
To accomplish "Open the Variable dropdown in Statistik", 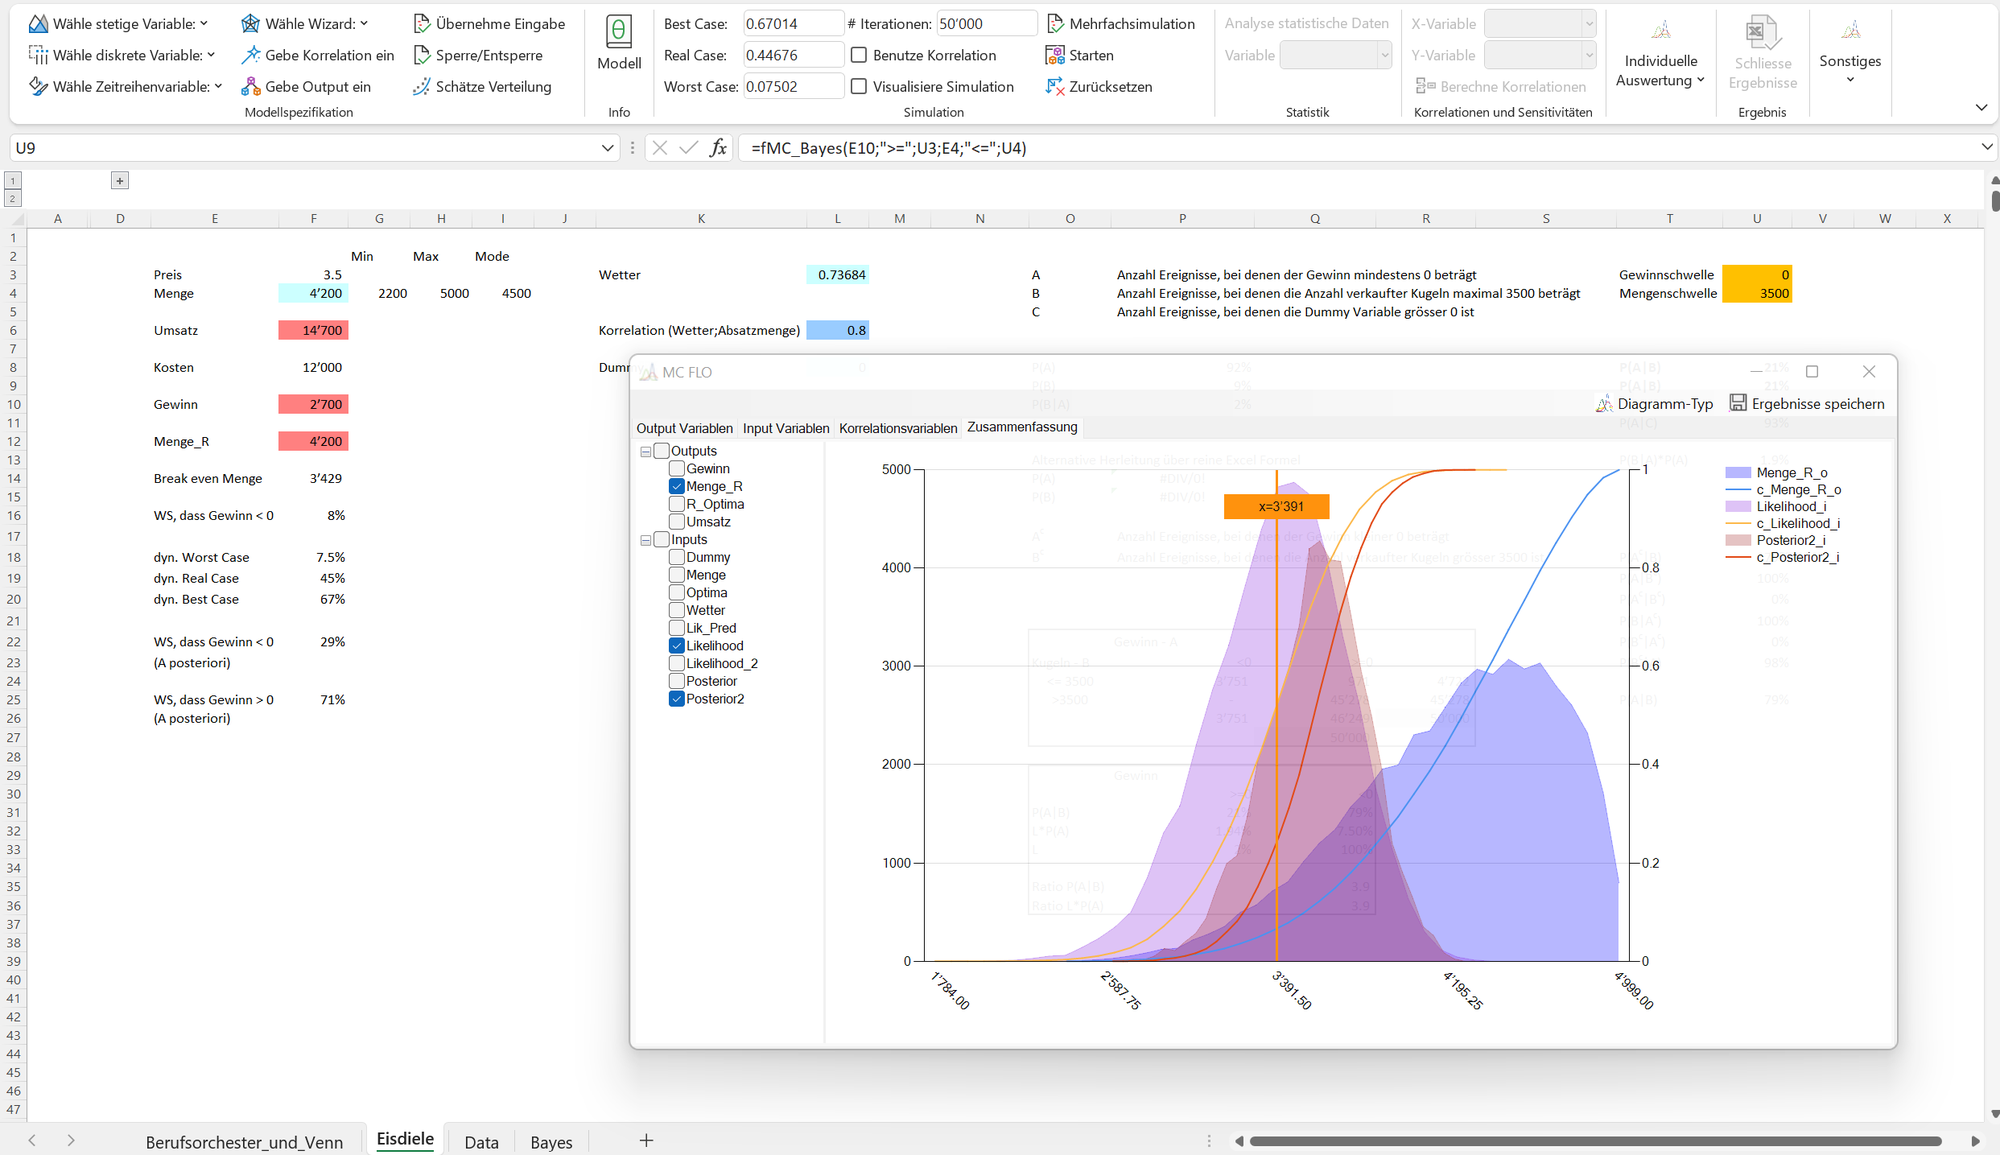I will (1384, 55).
